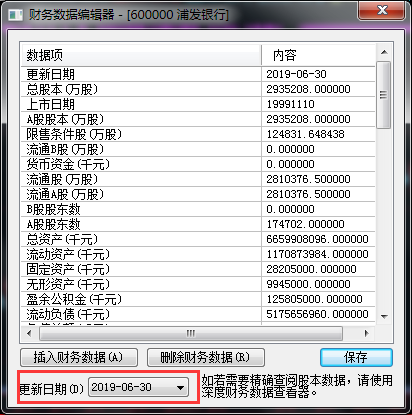Click the app icon in the title bar
The width and height of the screenshot is (412, 415).
point(15,15)
